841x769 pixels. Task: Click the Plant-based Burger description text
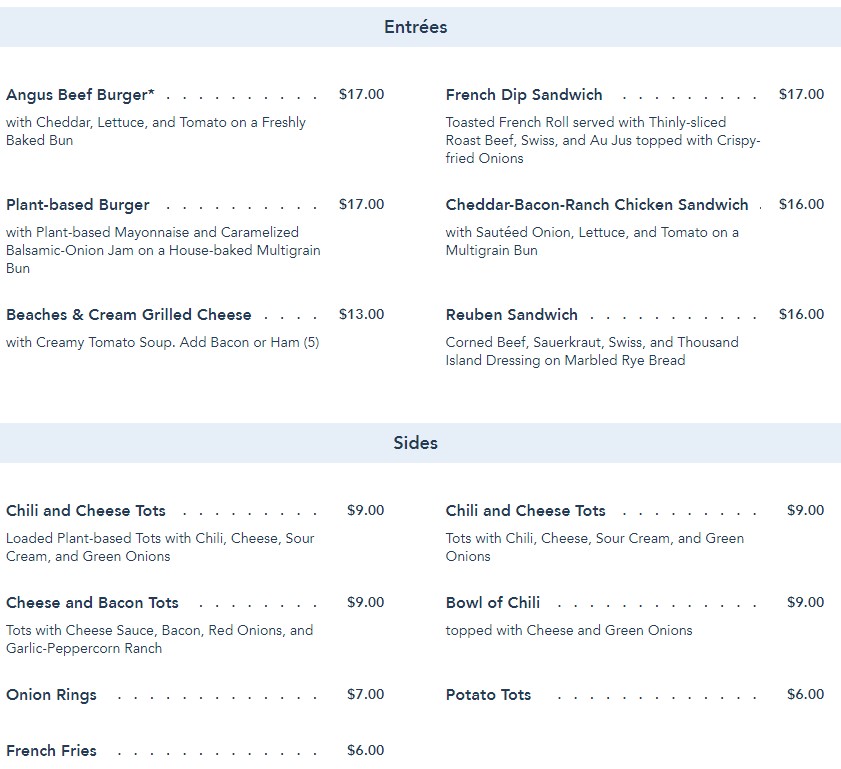163,250
